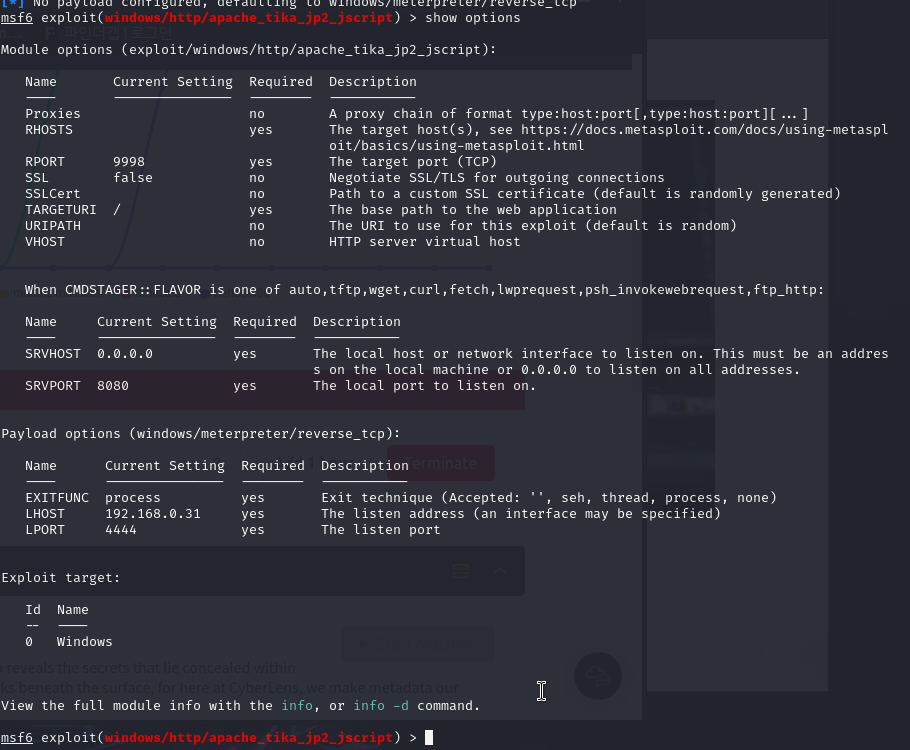Click the SSLCert option name
Image resolution: width=910 pixels, height=750 pixels.
click(53, 194)
